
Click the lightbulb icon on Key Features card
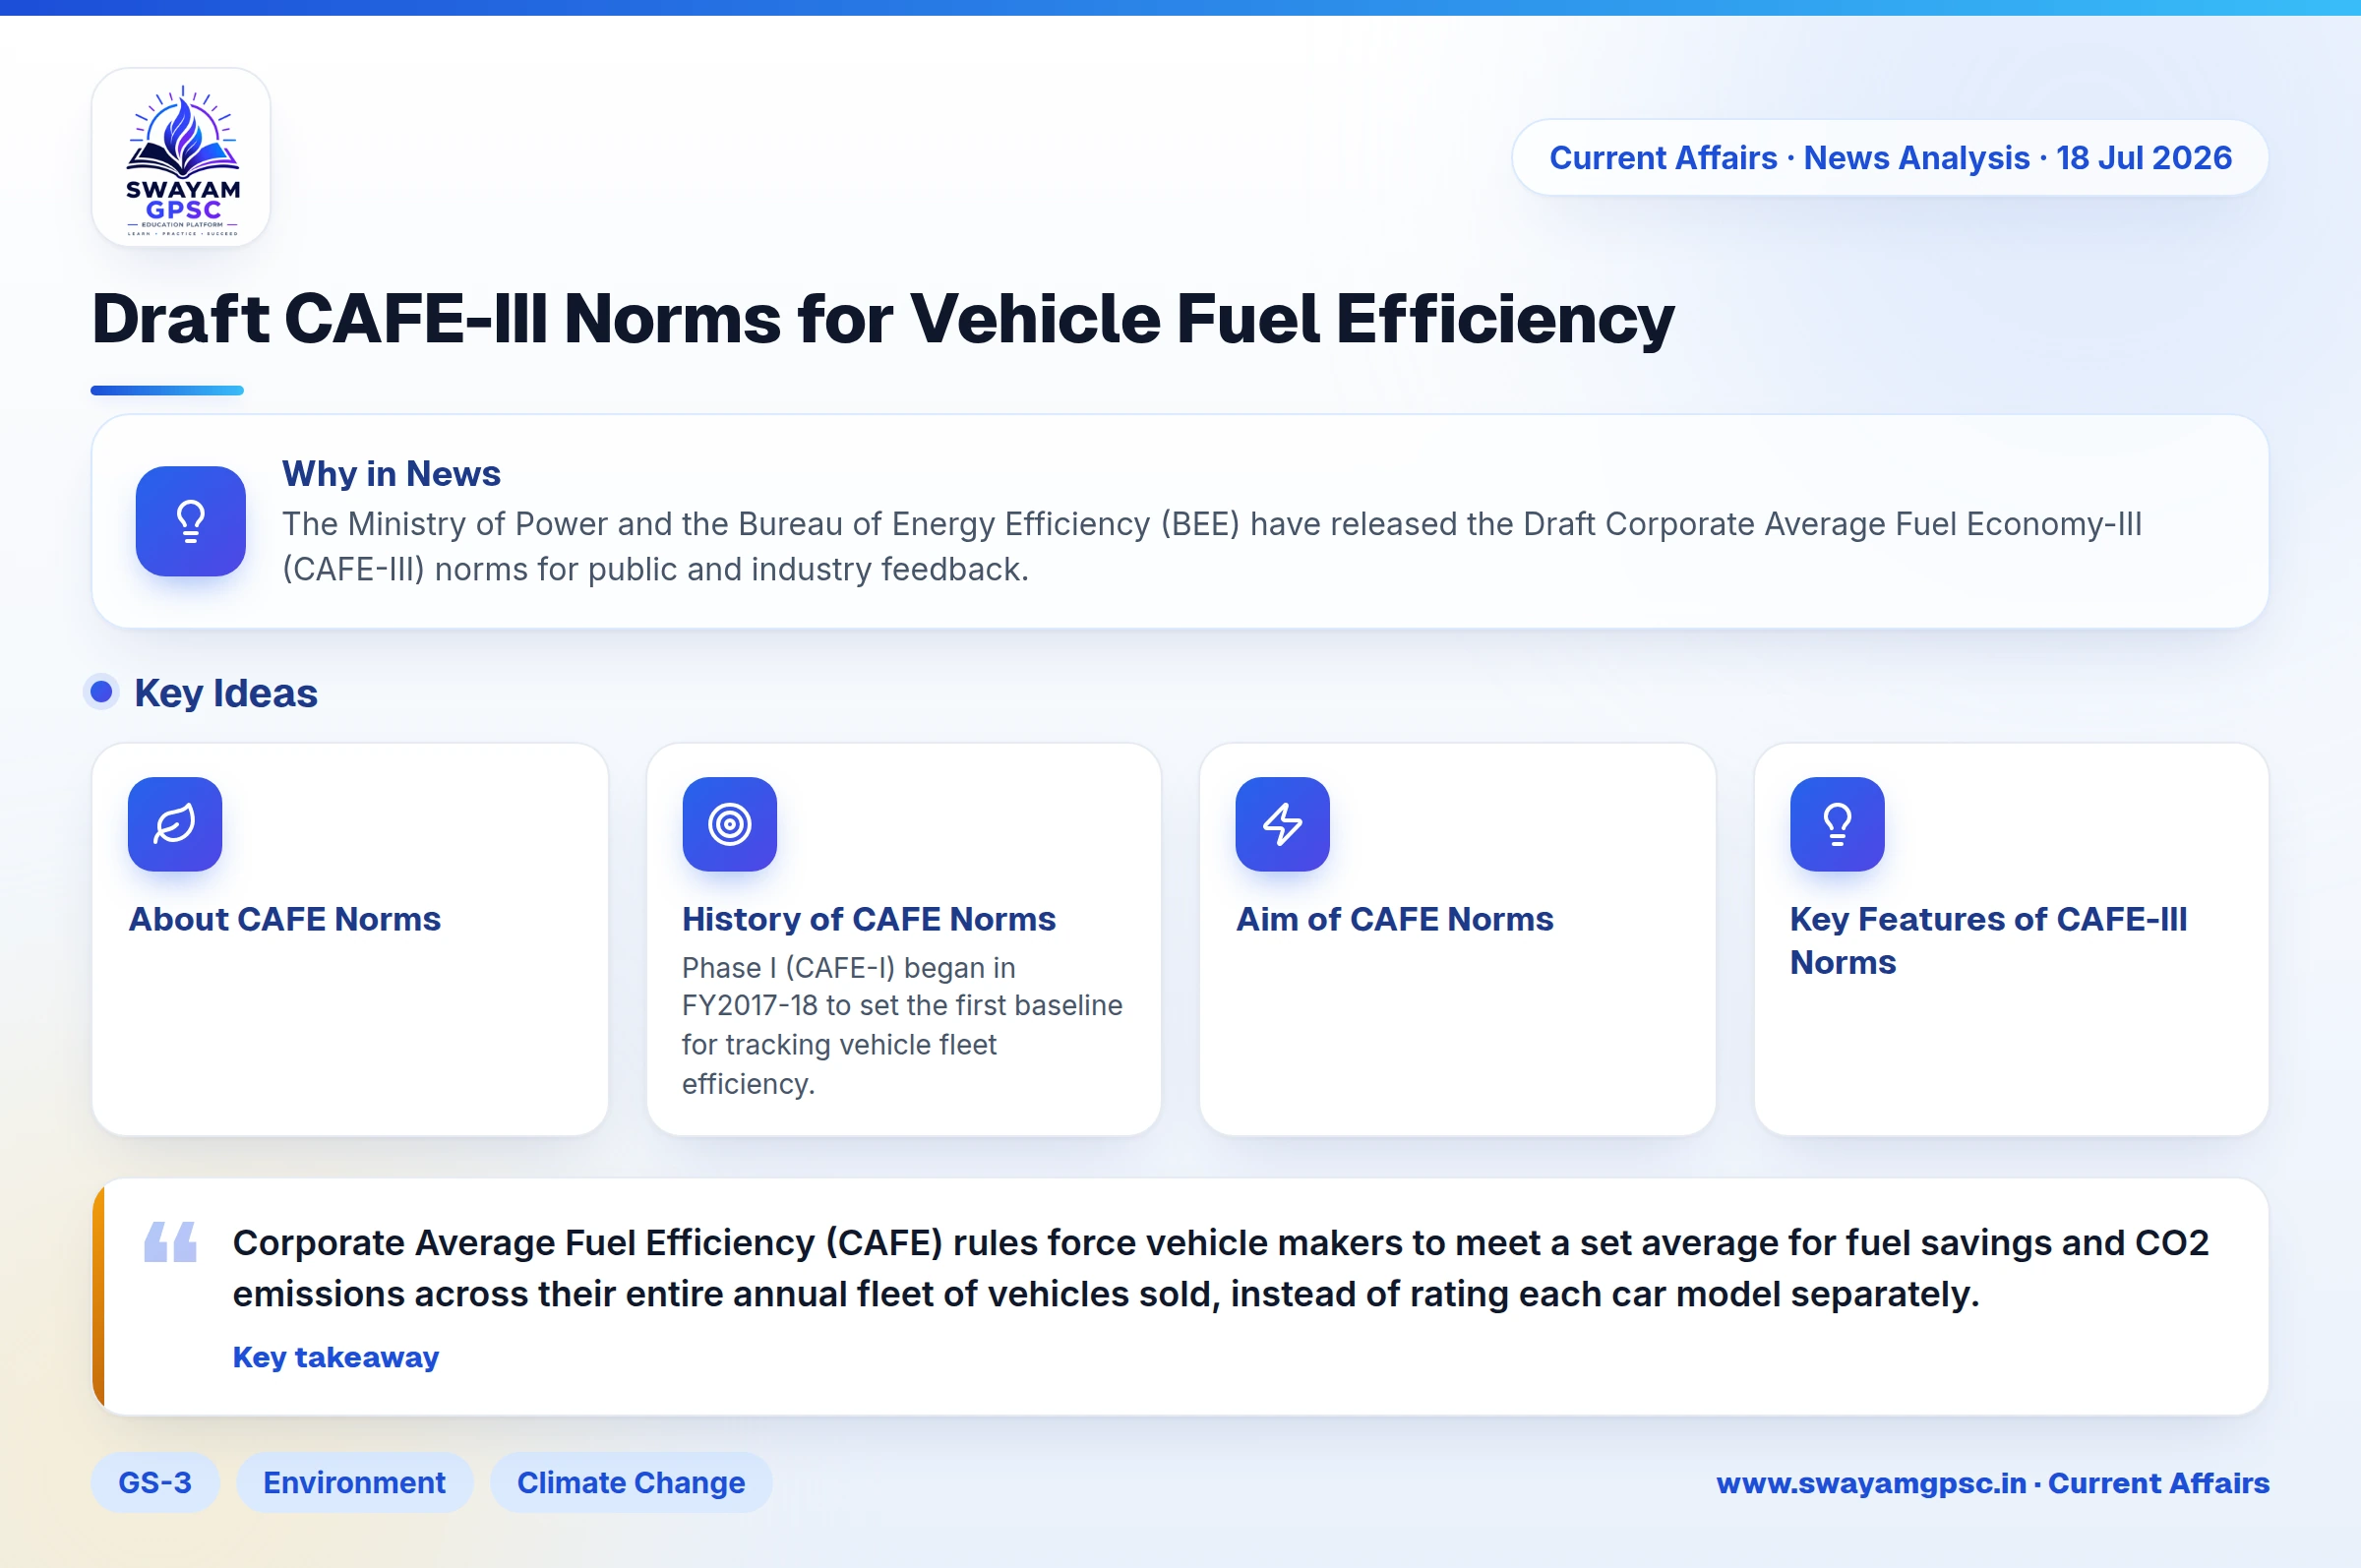(1837, 824)
